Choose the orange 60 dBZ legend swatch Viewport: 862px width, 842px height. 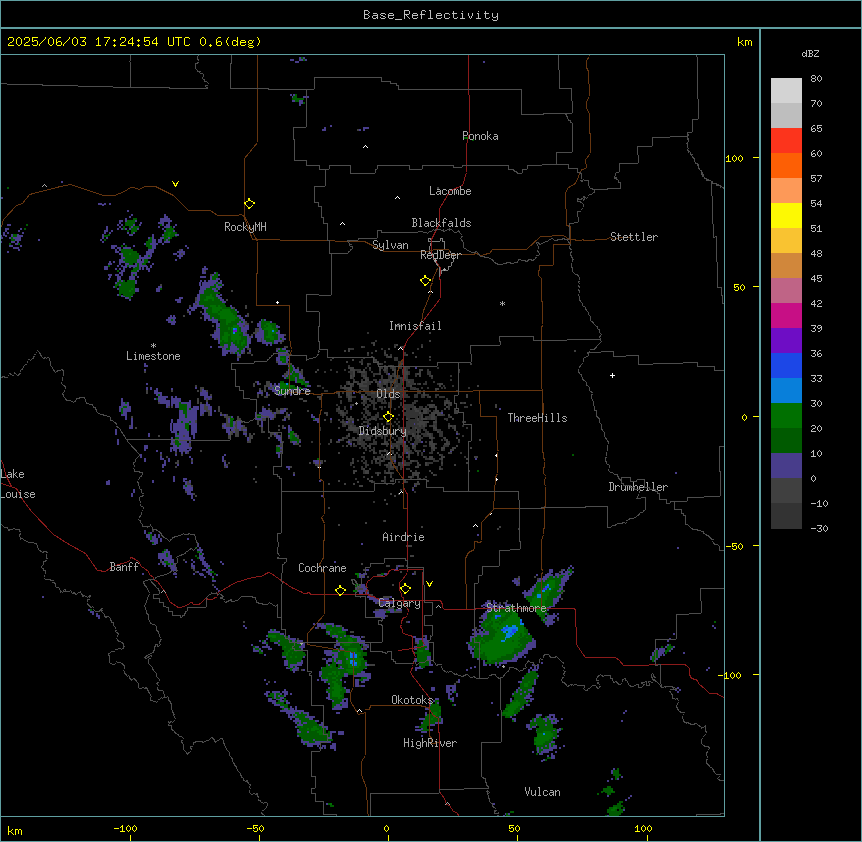tap(786, 165)
